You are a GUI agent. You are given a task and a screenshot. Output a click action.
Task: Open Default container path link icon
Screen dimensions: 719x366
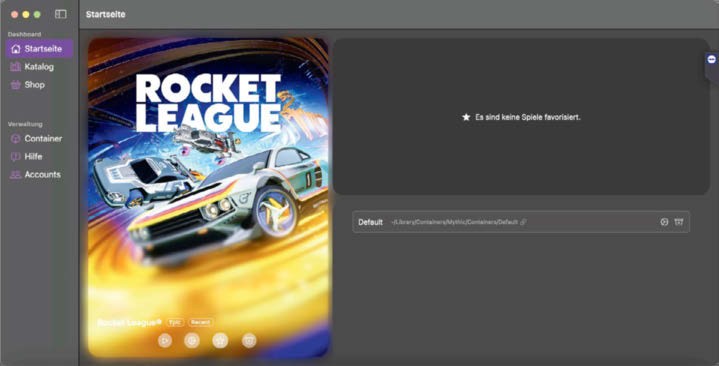[523, 222]
